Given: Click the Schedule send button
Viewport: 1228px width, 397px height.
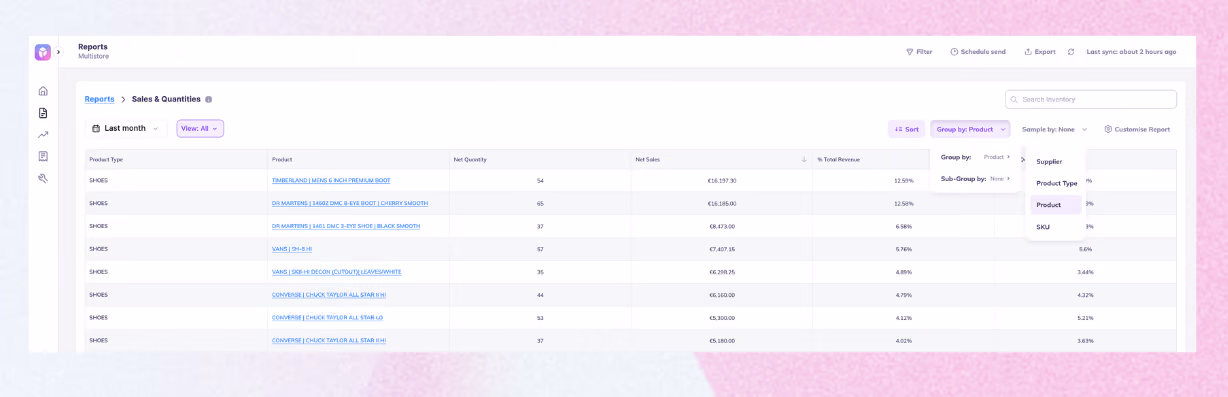Looking at the screenshot, I should pyautogui.click(x=978, y=52).
